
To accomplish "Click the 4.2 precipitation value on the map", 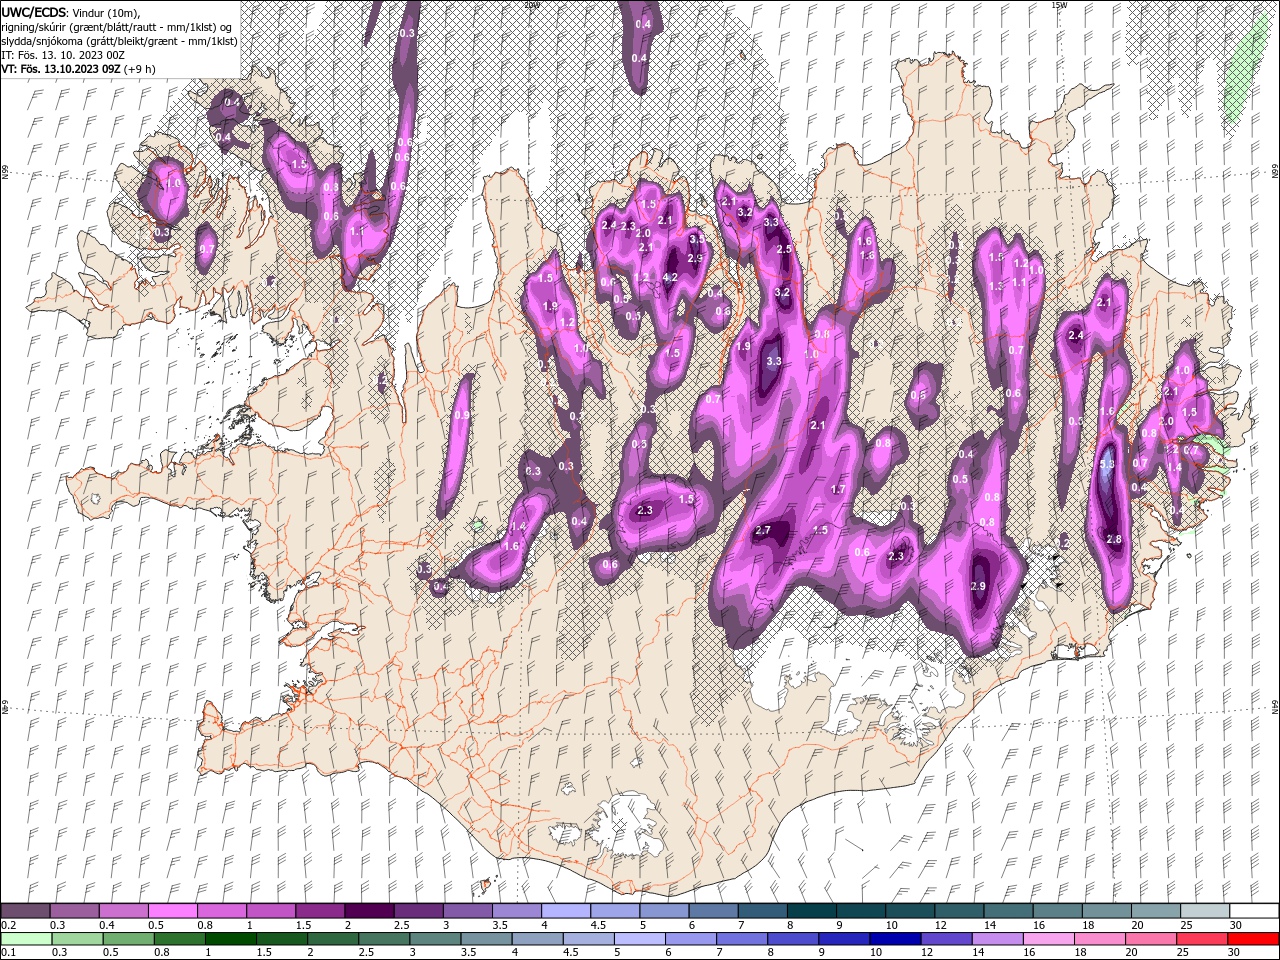I will 670,277.
